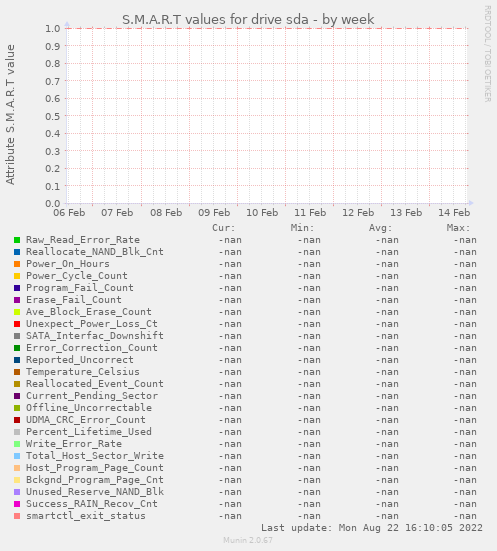Click the RRDTOOL / TOBI OETIKER watermark
Screen dimensions: 497x551
(488, 54)
